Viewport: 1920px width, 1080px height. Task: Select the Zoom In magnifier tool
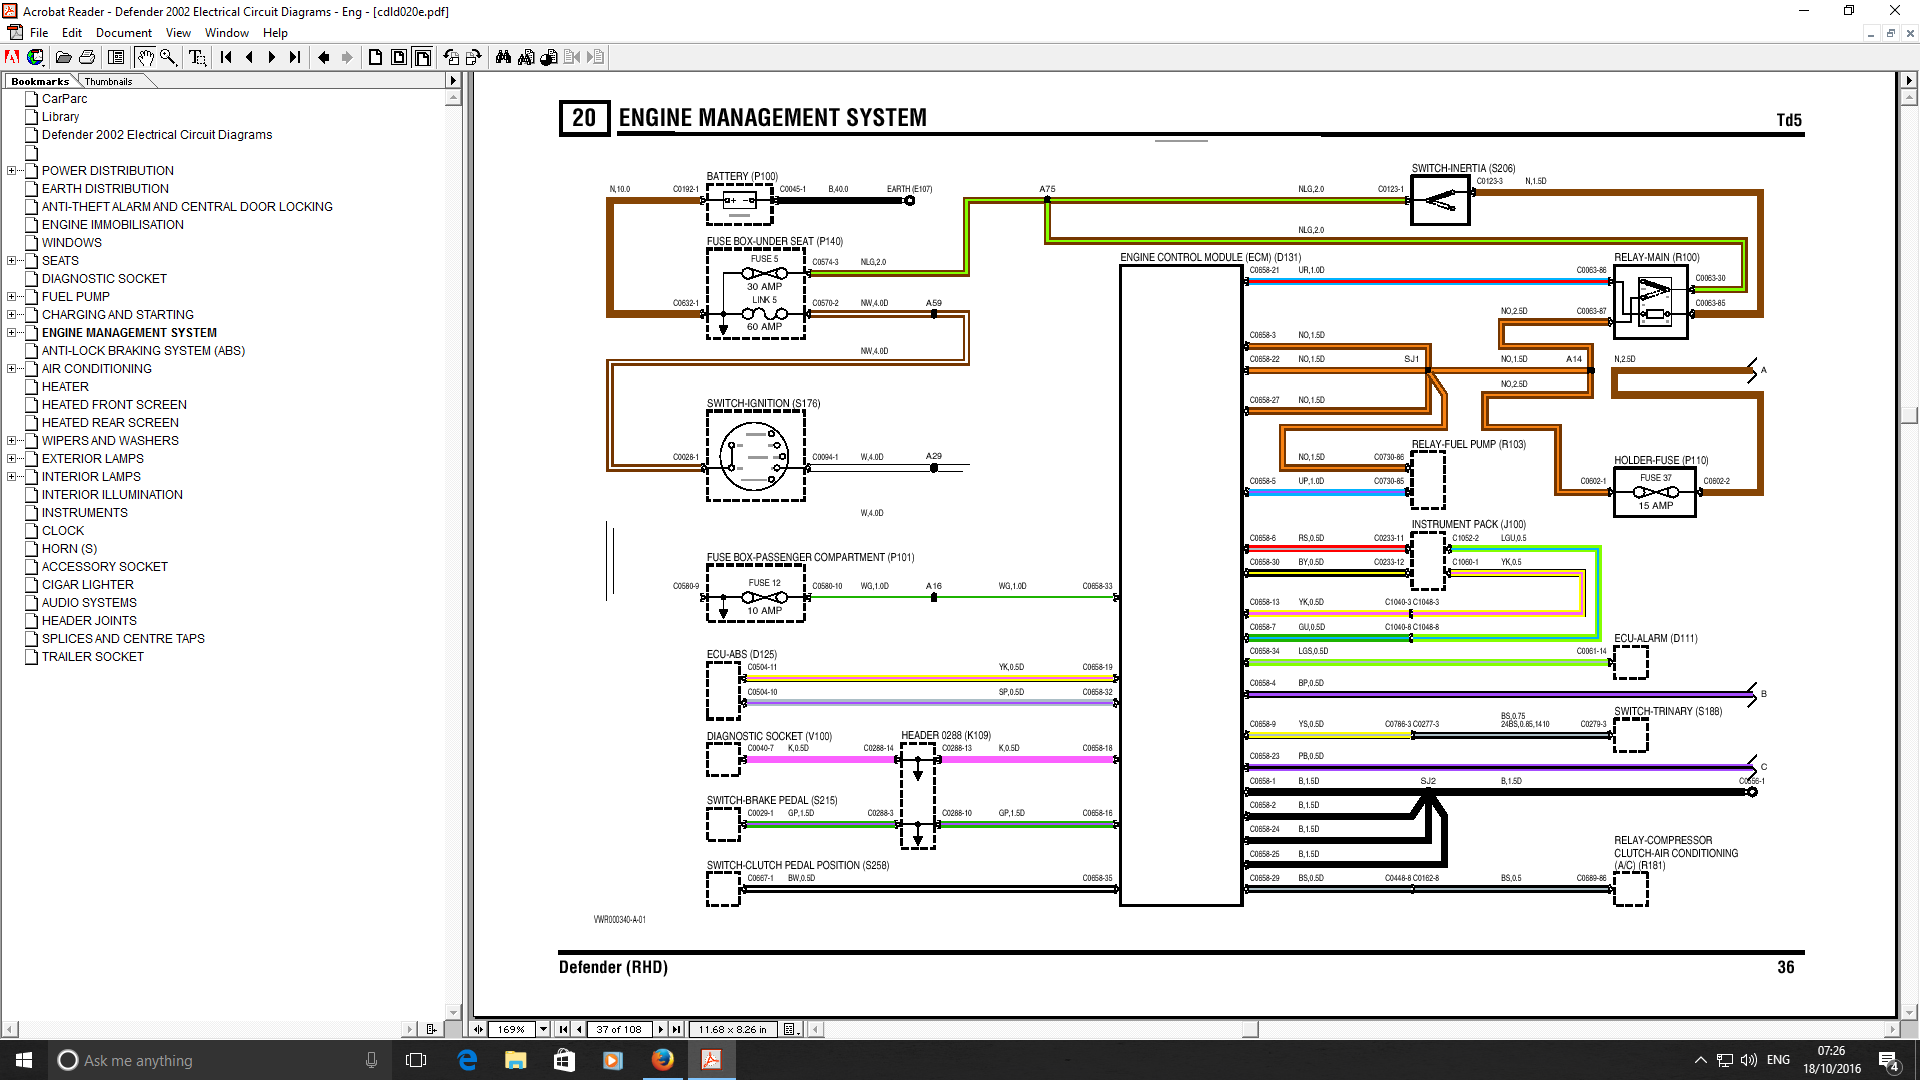click(168, 57)
